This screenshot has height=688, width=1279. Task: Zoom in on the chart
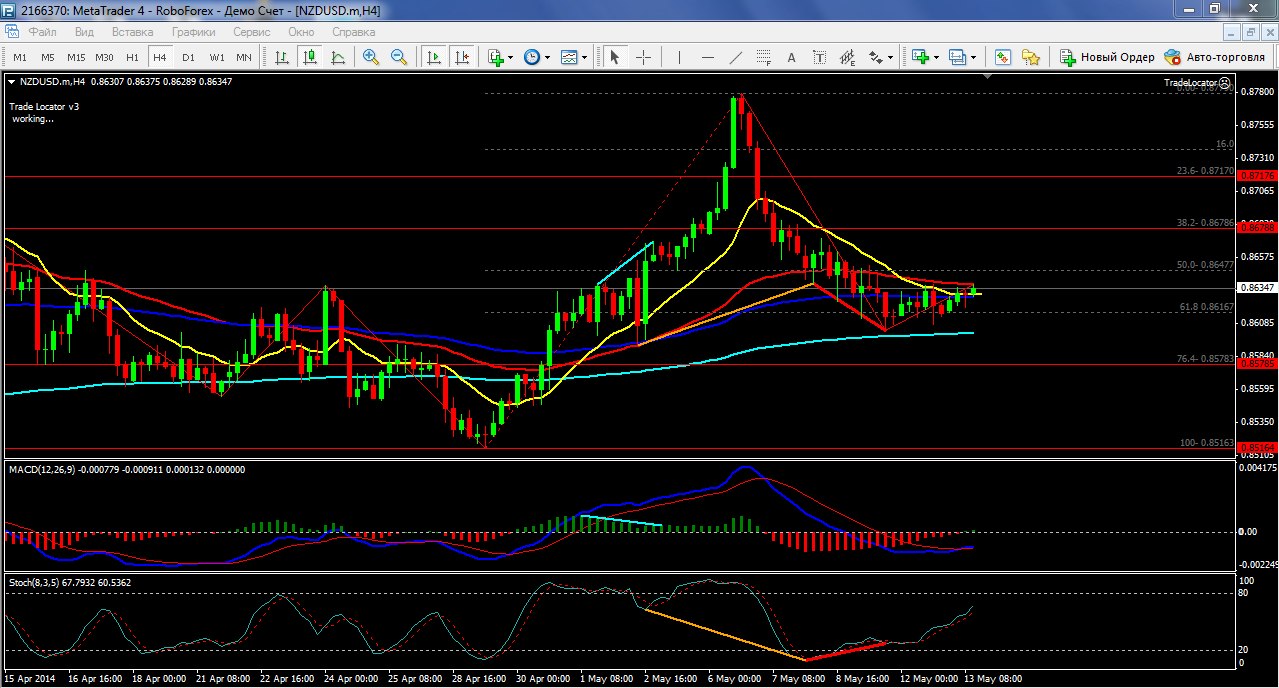[x=371, y=57]
